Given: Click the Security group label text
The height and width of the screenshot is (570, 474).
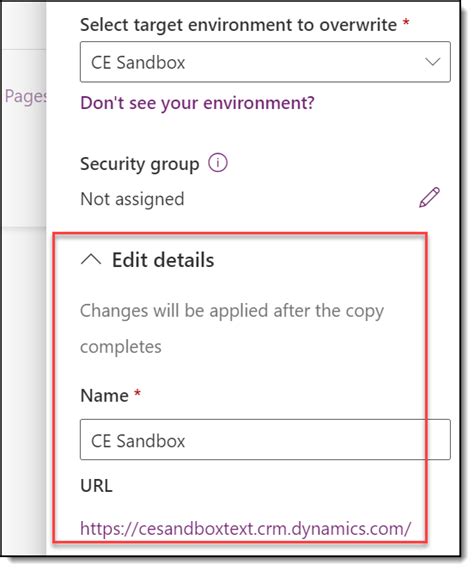Looking at the screenshot, I should pos(140,164).
